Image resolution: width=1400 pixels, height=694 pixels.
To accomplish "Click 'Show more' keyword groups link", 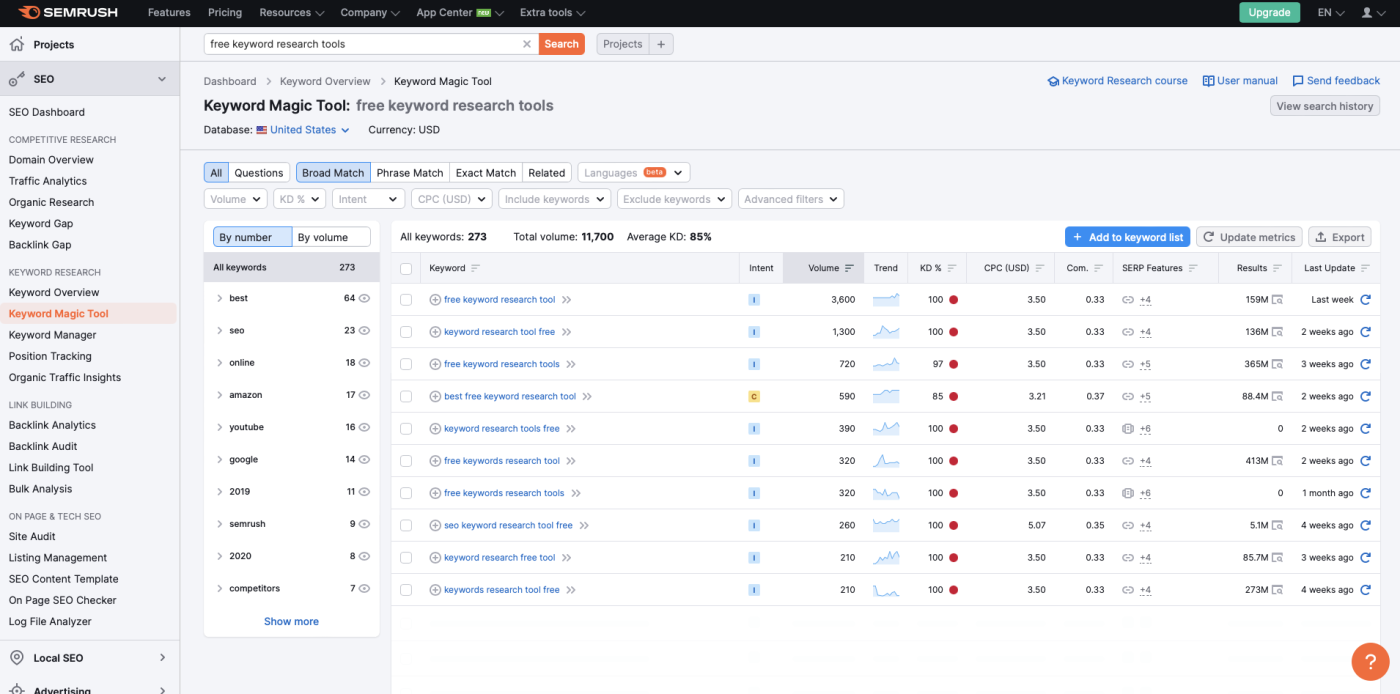I will click(291, 621).
